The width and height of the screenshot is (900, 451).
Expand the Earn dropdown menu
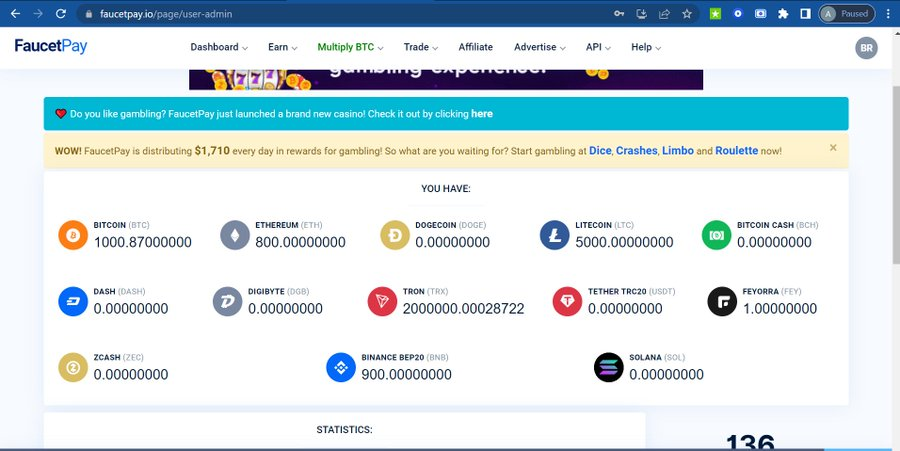point(282,47)
